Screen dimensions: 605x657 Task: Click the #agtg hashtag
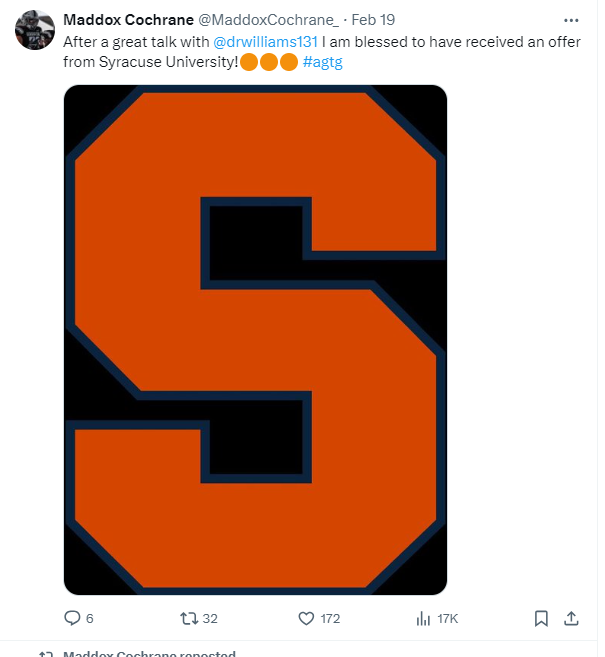click(324, 61)
